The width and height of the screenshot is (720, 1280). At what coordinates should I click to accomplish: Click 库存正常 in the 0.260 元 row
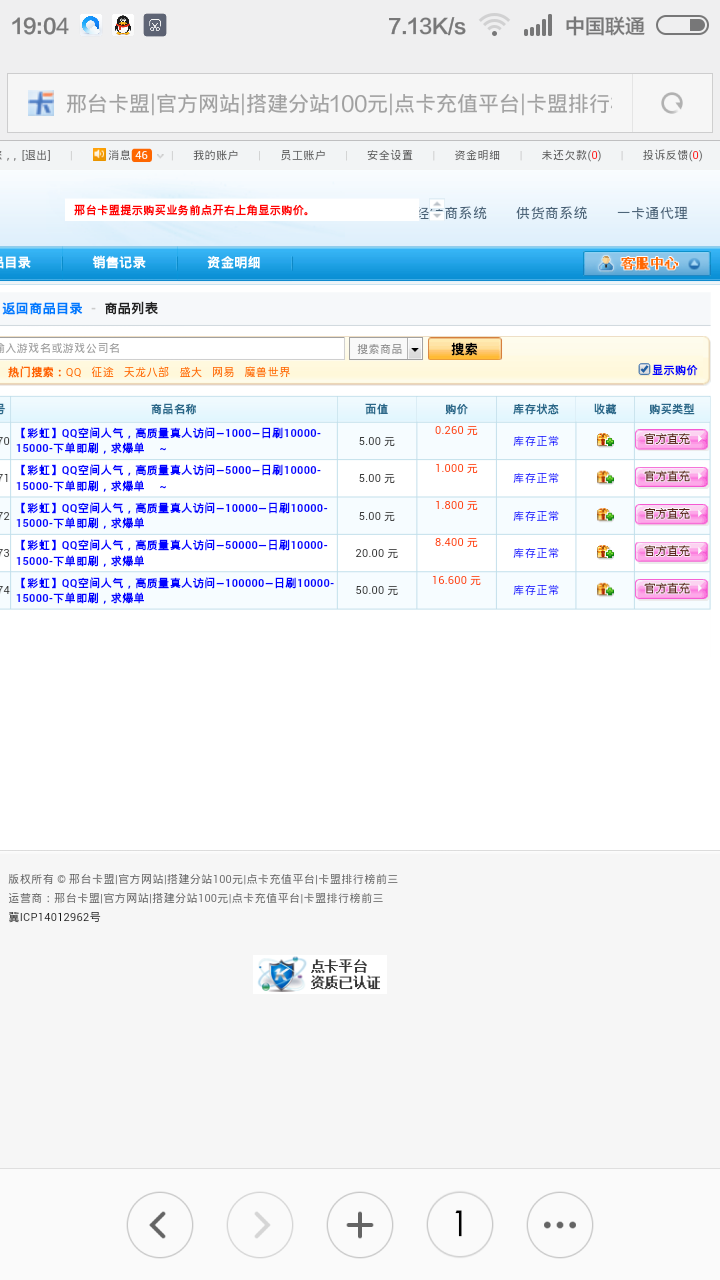(536, 441)
